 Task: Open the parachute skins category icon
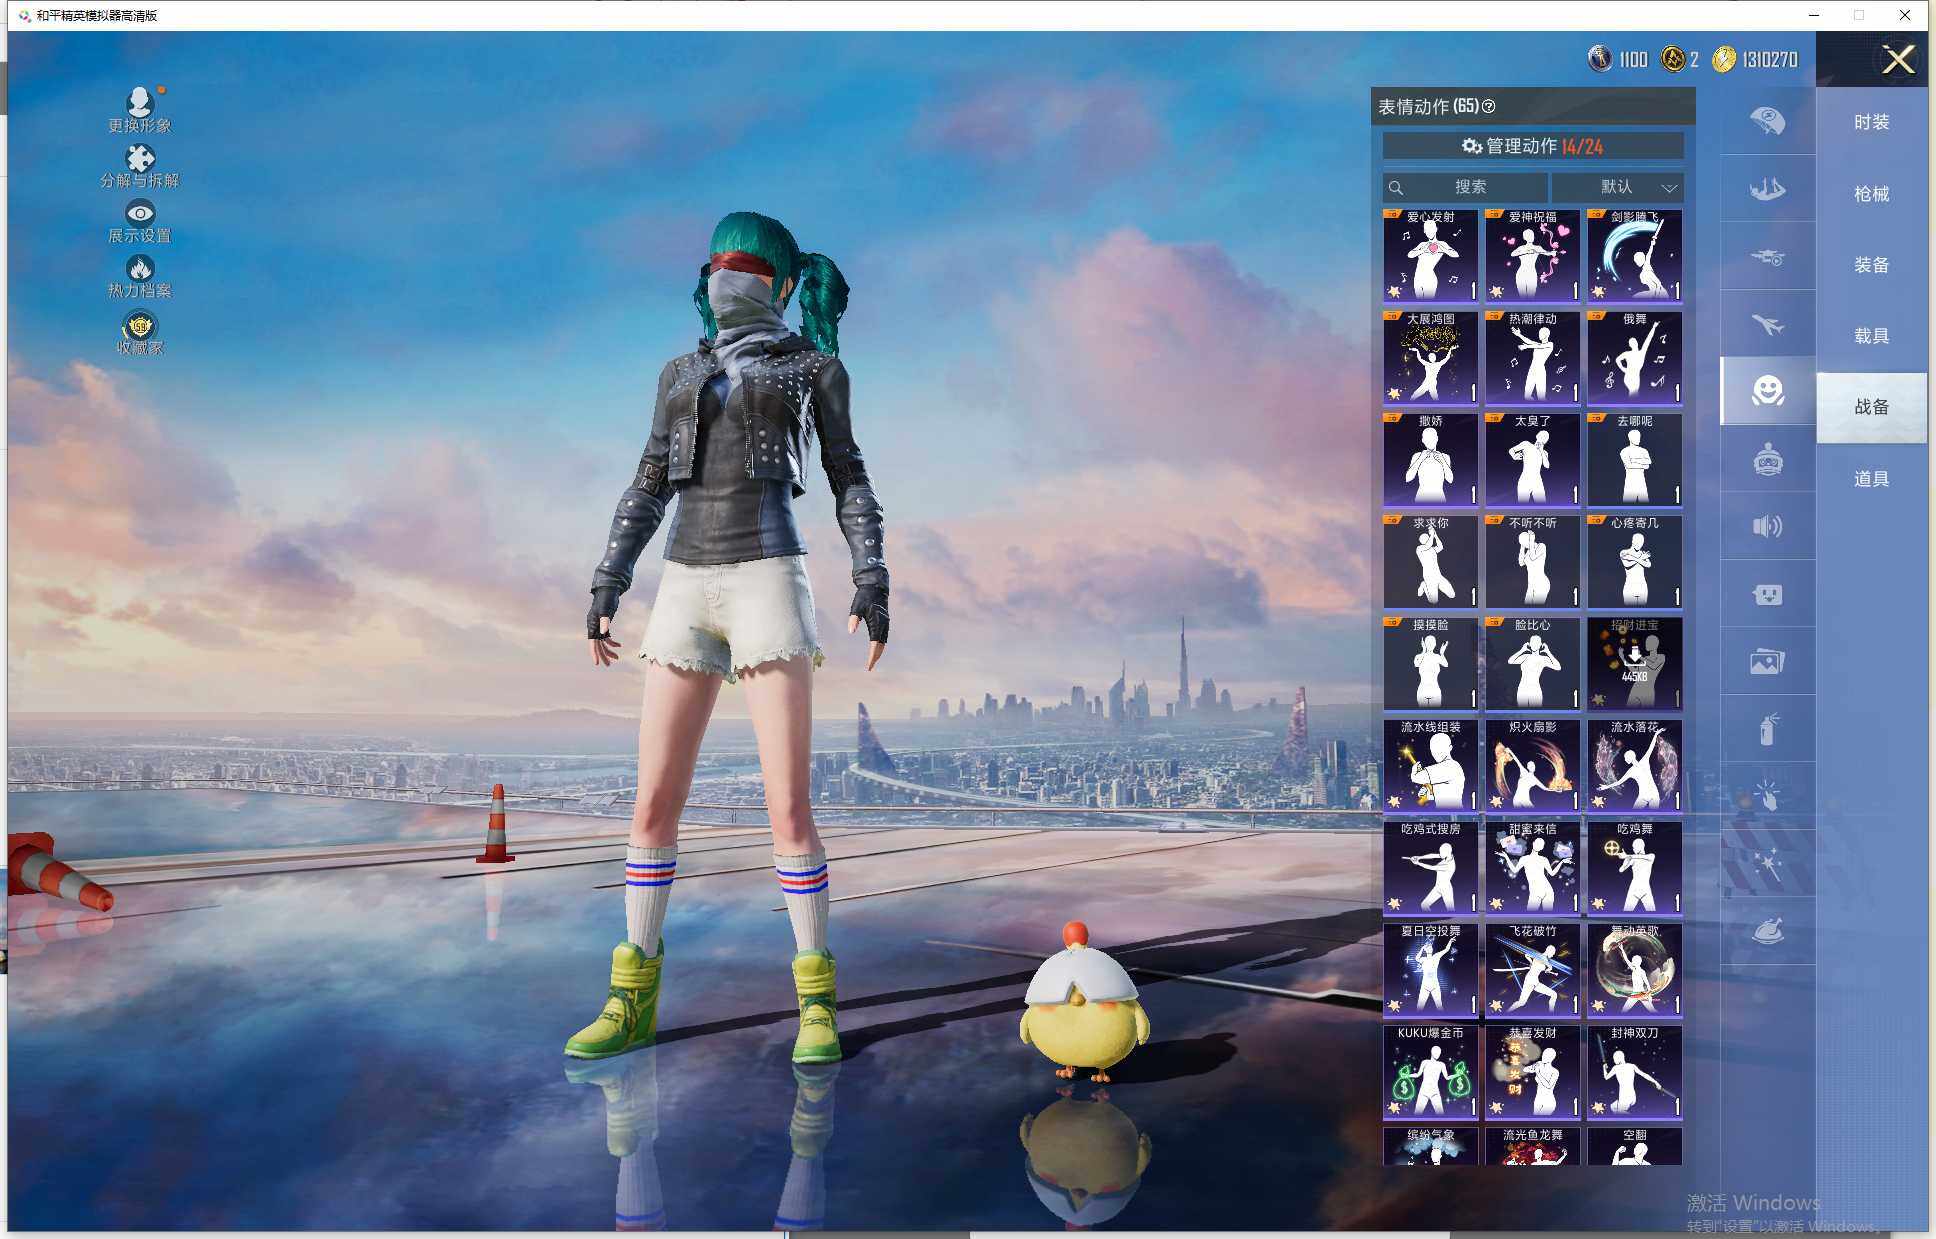pos(1767,121)
